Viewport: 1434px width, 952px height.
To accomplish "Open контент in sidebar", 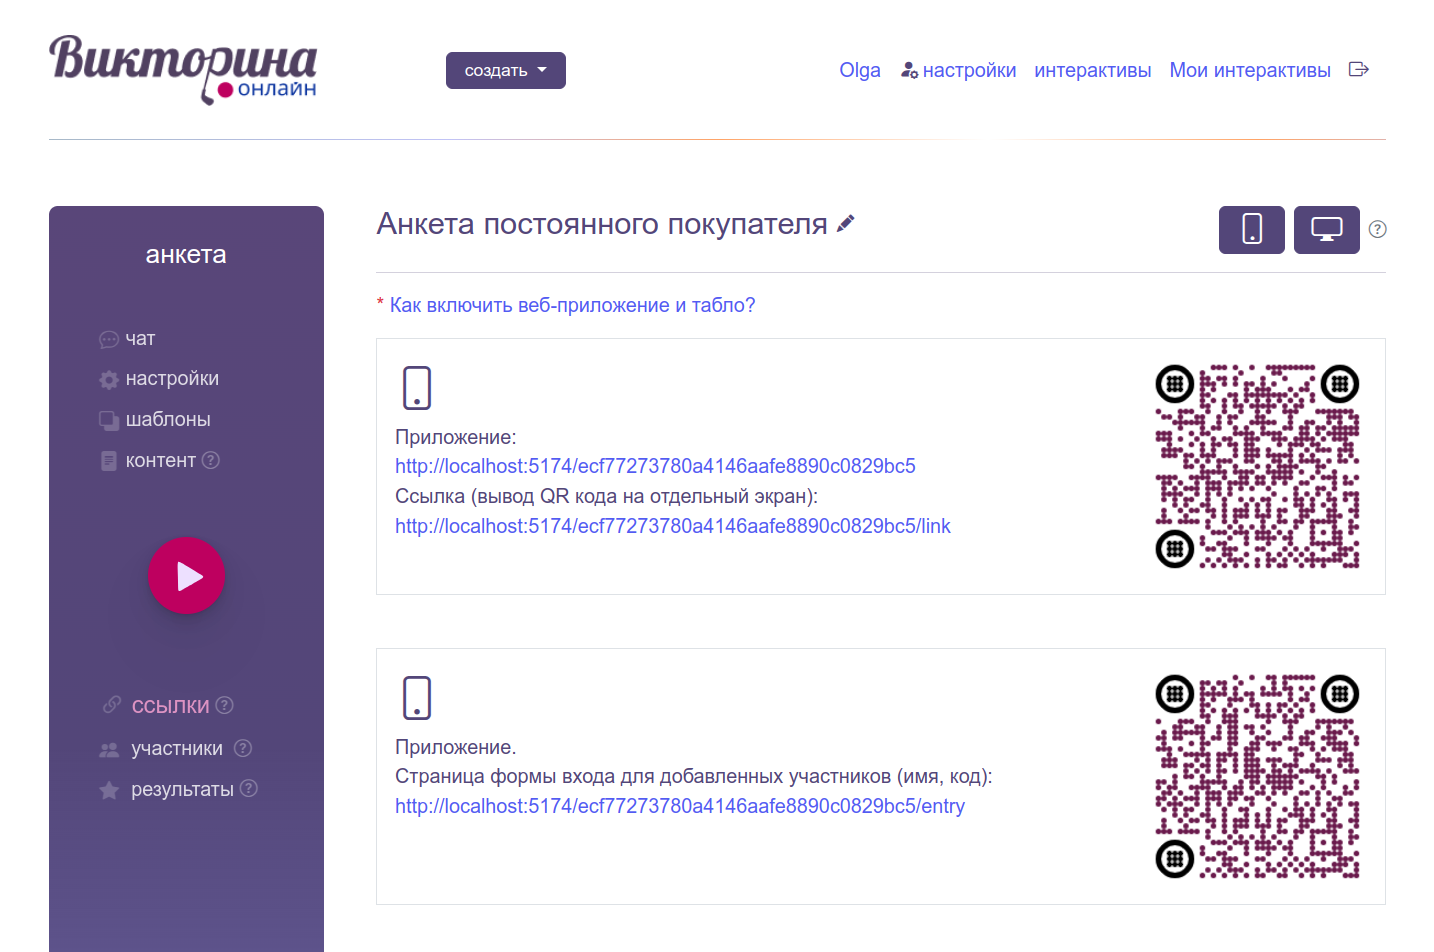I will (161, 460).
